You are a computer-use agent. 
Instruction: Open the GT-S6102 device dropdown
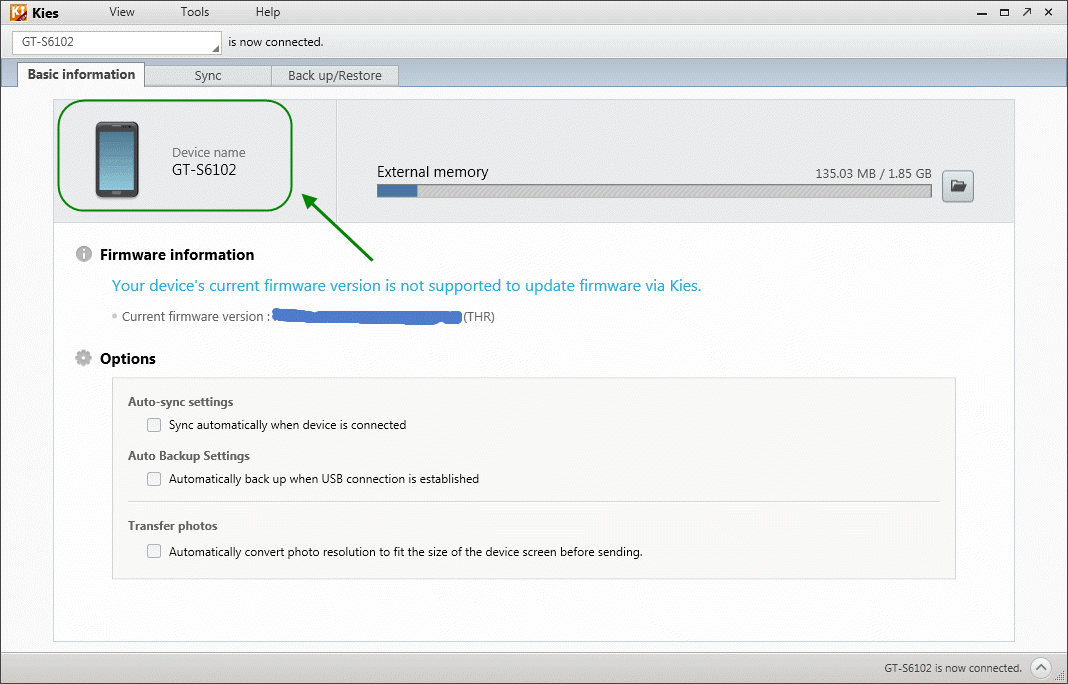coord(116,42)
